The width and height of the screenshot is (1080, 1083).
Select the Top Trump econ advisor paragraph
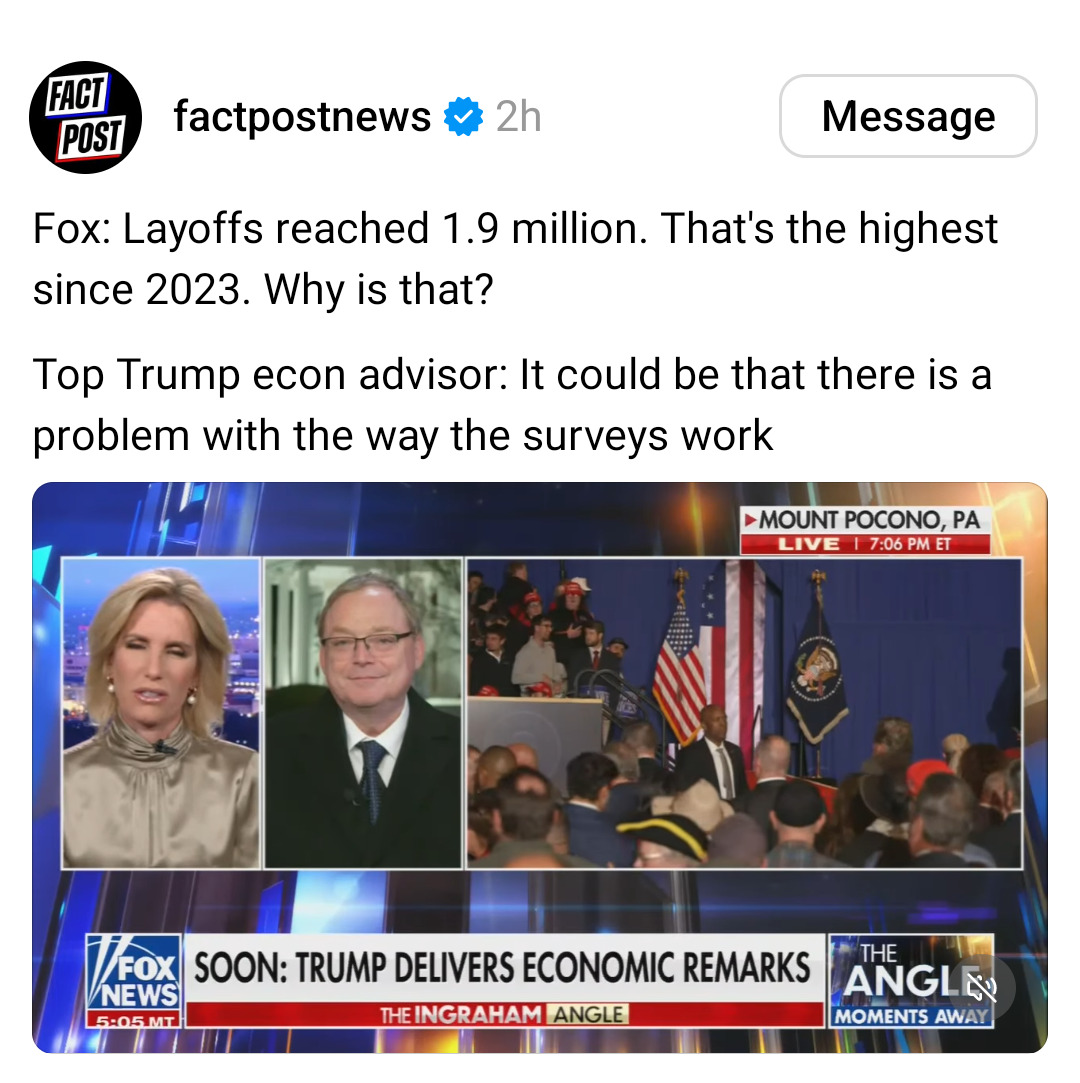[x=512, y=405]
